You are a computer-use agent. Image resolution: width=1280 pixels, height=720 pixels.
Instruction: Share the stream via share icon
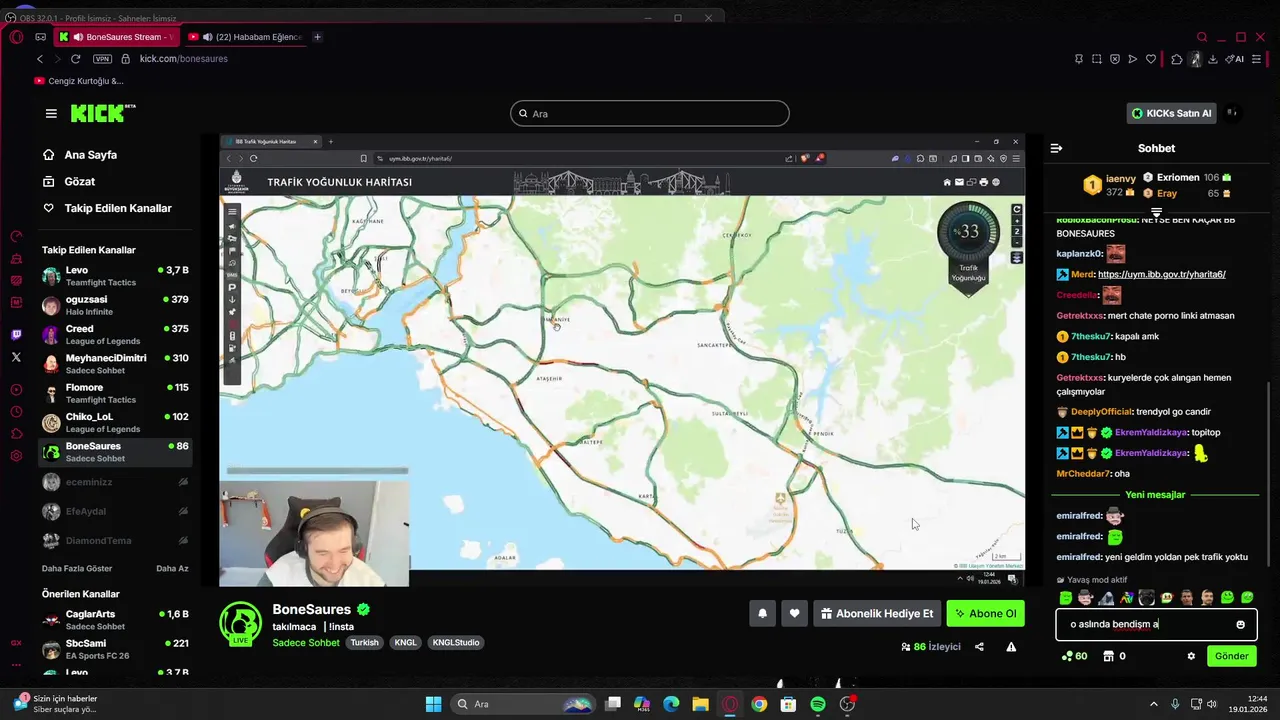(979, 647)
